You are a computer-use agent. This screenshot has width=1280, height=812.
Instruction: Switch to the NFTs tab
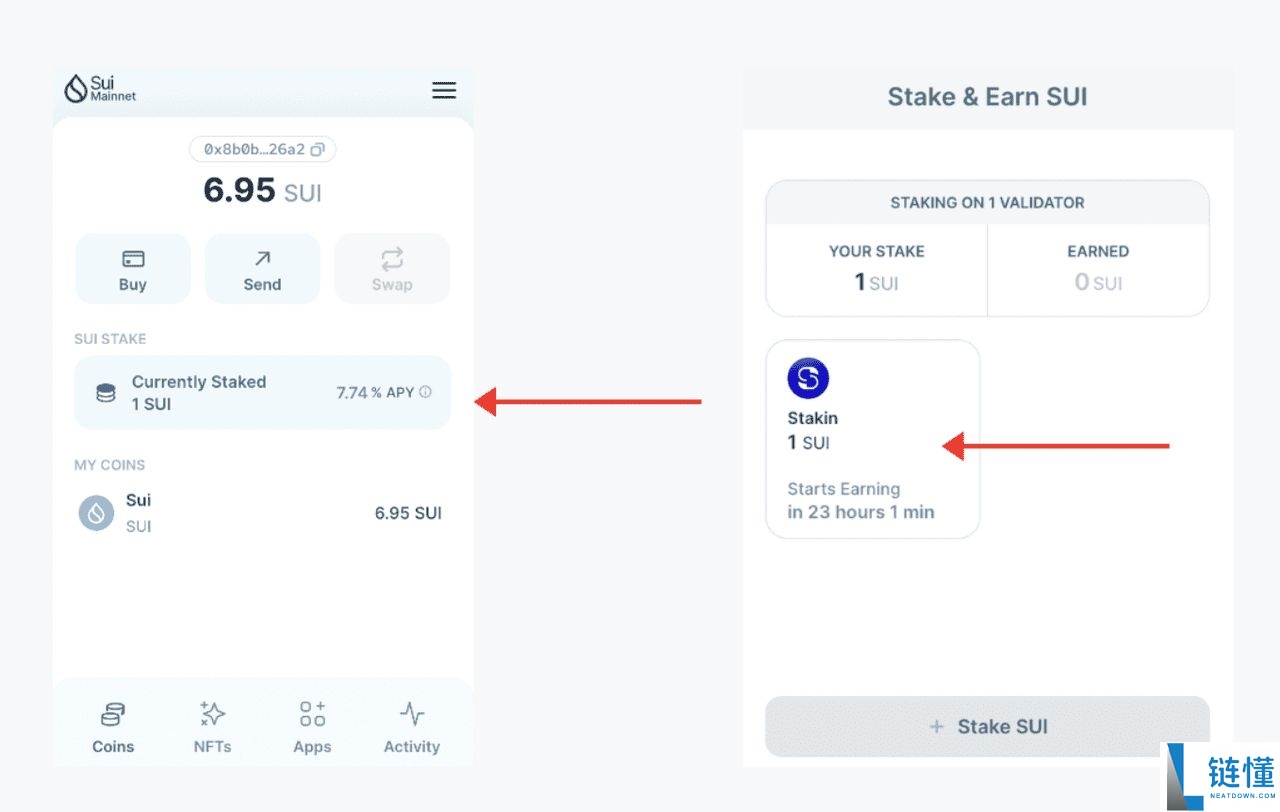point(212,728)
